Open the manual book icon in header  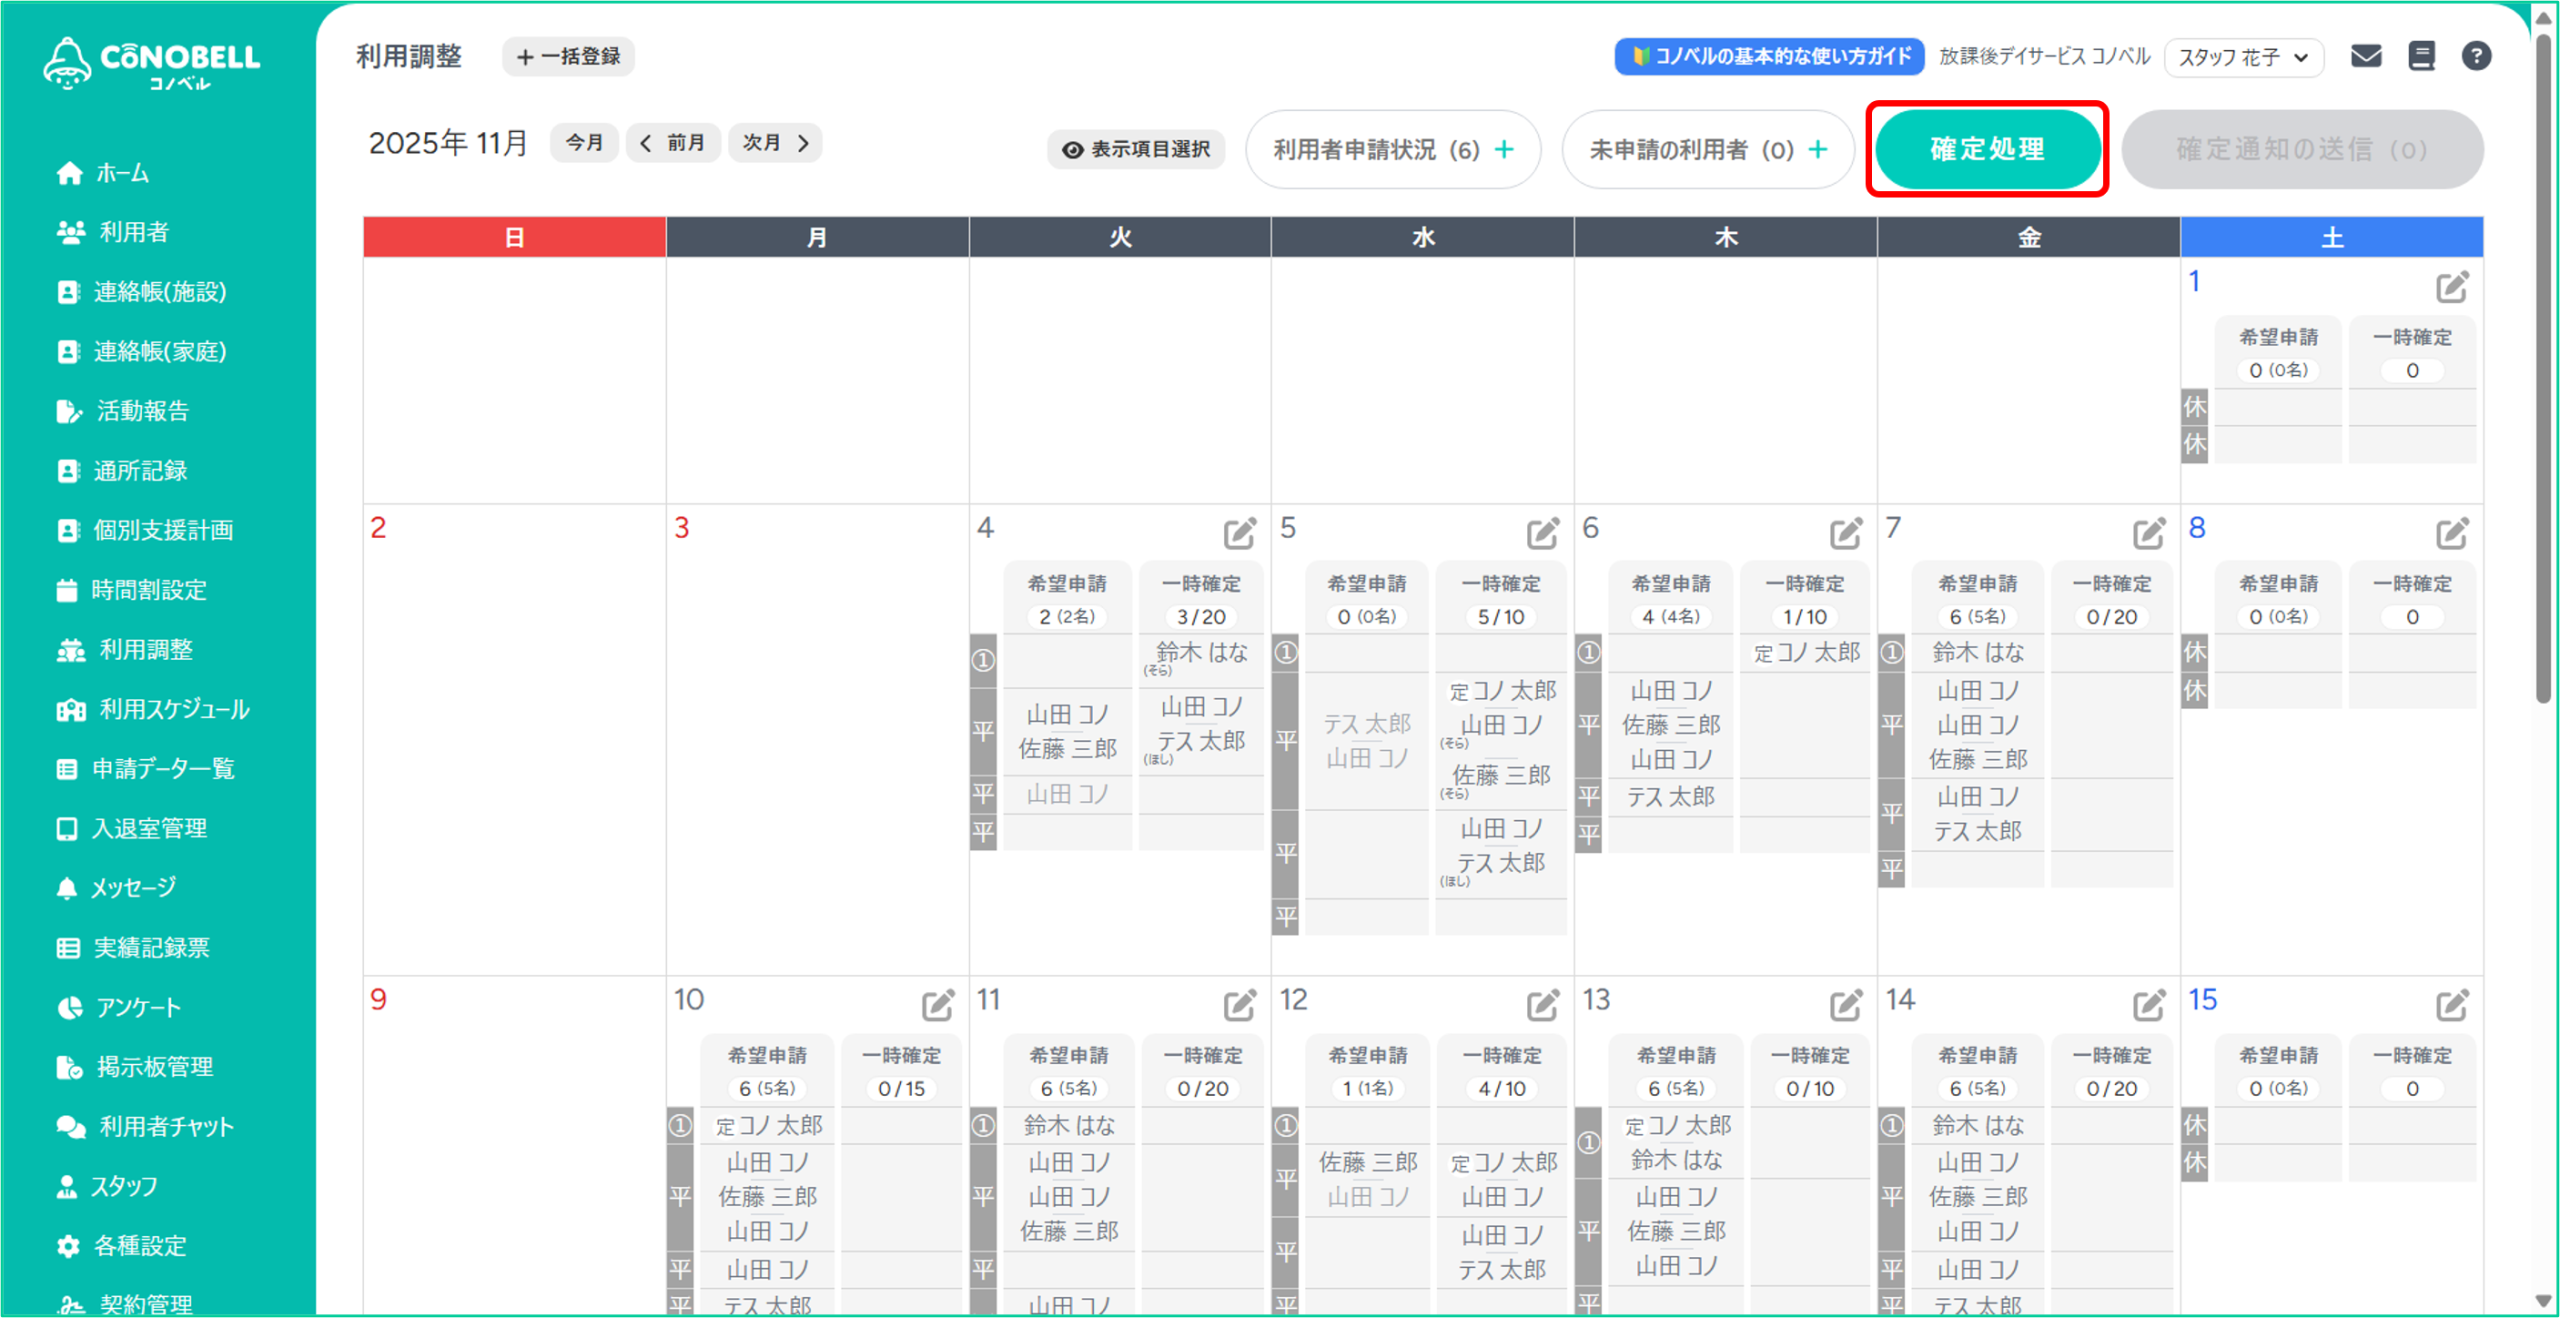2421,56
